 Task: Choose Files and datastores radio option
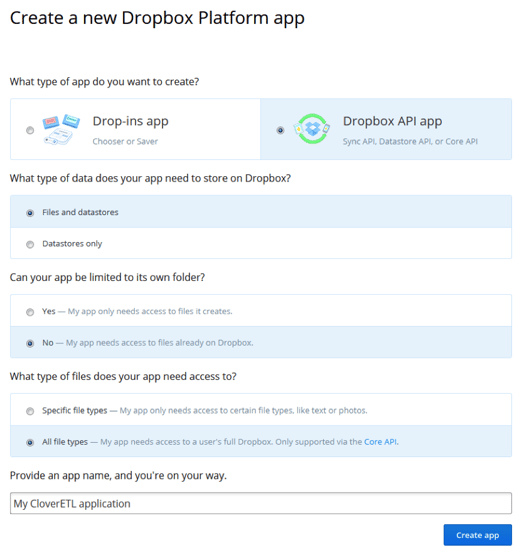tap(30, 213)
